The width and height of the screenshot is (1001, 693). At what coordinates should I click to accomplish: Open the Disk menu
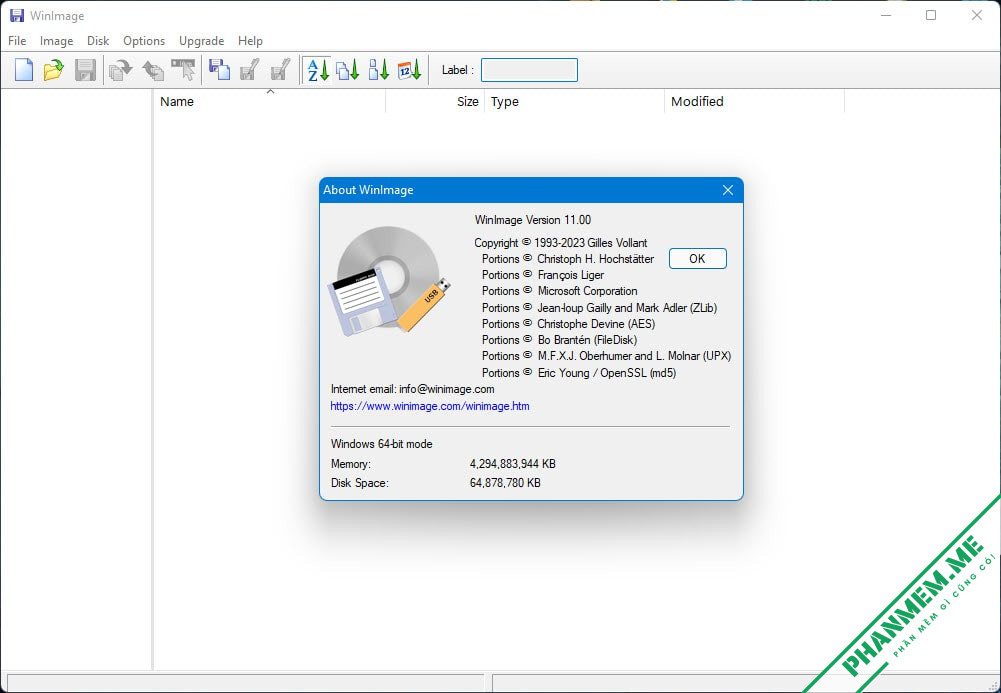(98, 41)
